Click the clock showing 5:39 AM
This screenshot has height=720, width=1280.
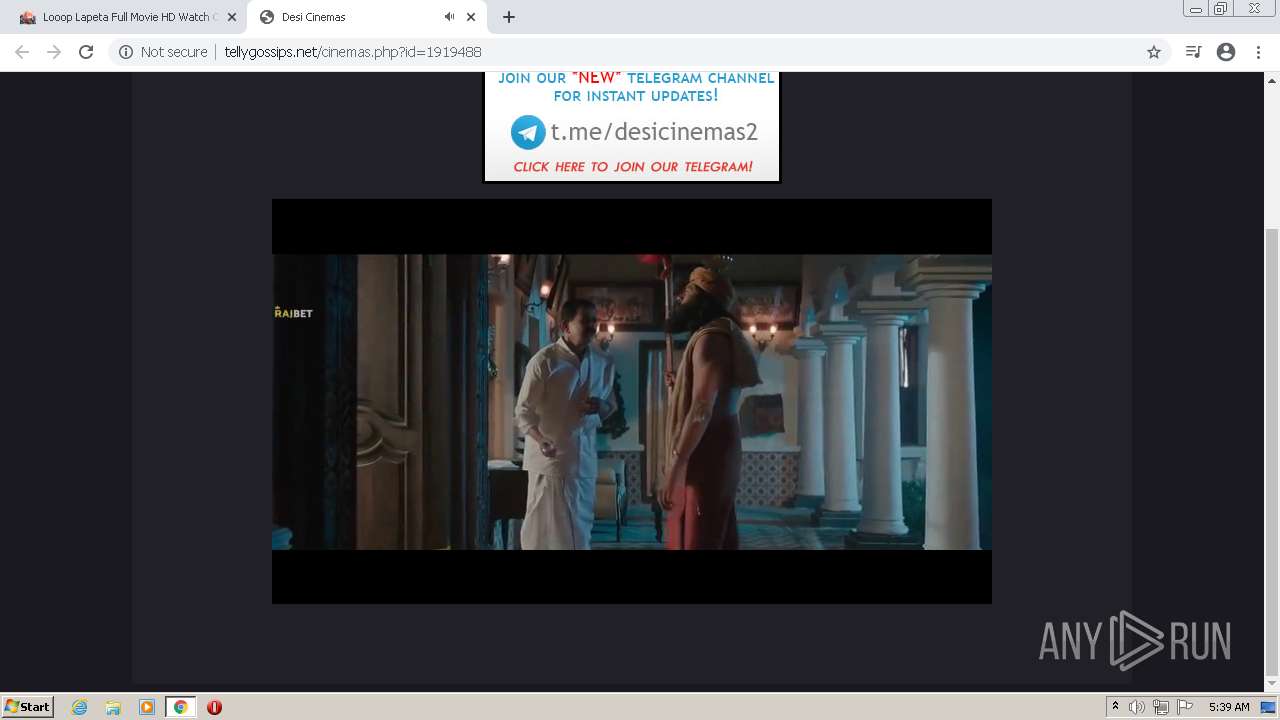click(x=1229, y=707)
